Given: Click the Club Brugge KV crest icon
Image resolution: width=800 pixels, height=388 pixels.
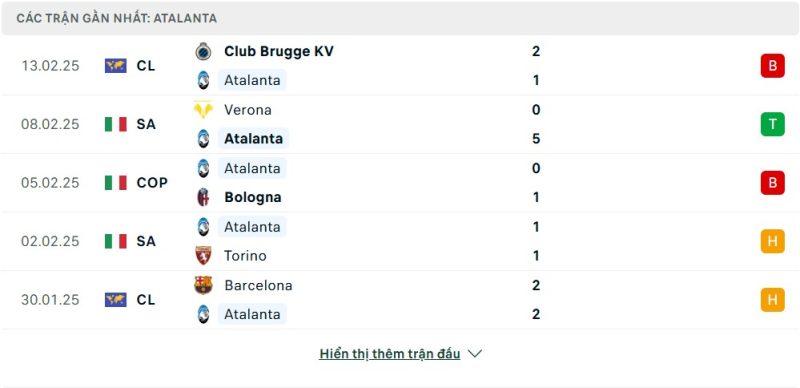Looking at the screenshot, I should (203, 51).
